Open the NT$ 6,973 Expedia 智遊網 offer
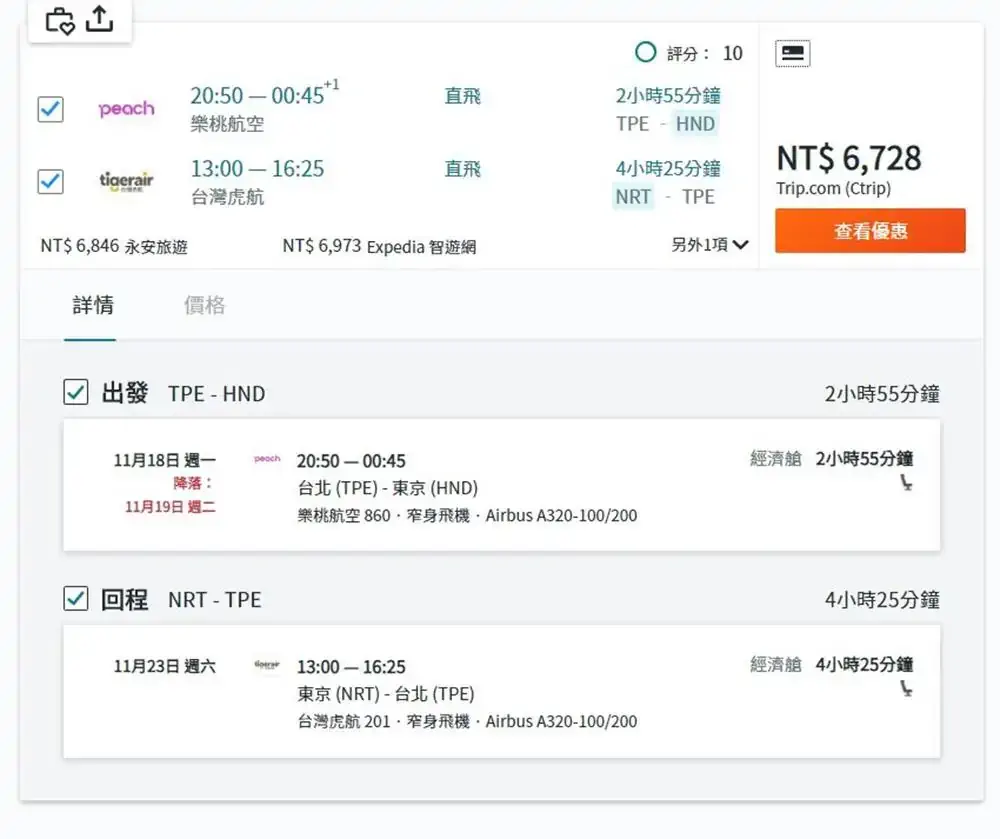Screen dimensions: 1000x839 (x=379, y=246)
